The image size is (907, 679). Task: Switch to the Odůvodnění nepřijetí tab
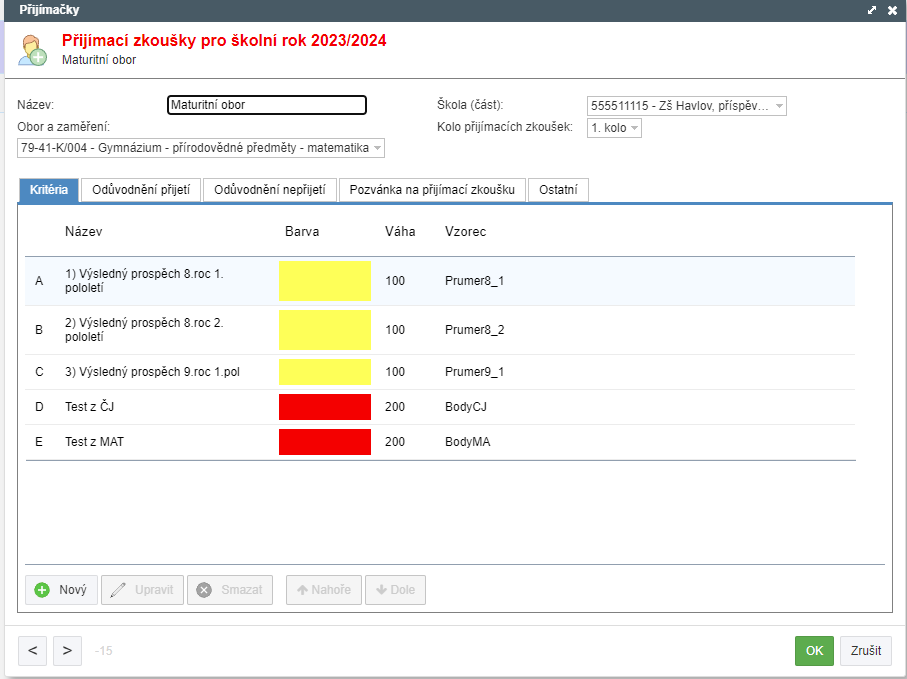click(x=270, y=190)
